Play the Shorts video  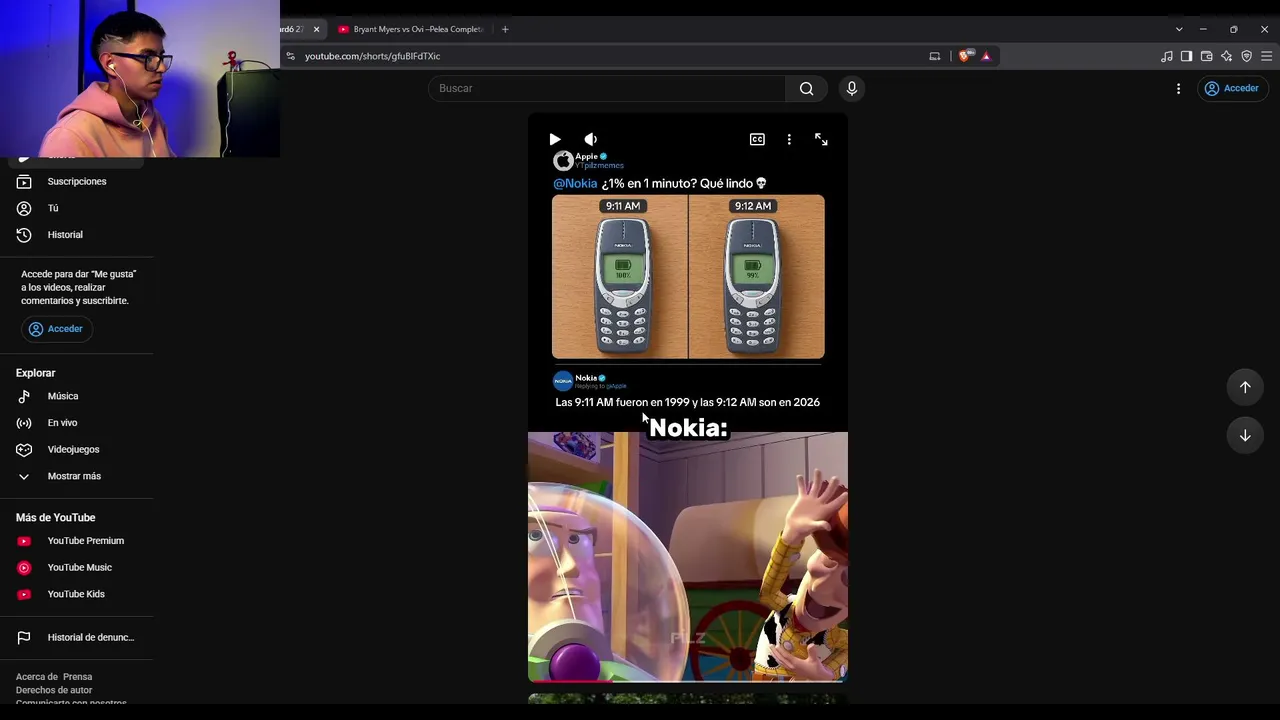(555, 139)
